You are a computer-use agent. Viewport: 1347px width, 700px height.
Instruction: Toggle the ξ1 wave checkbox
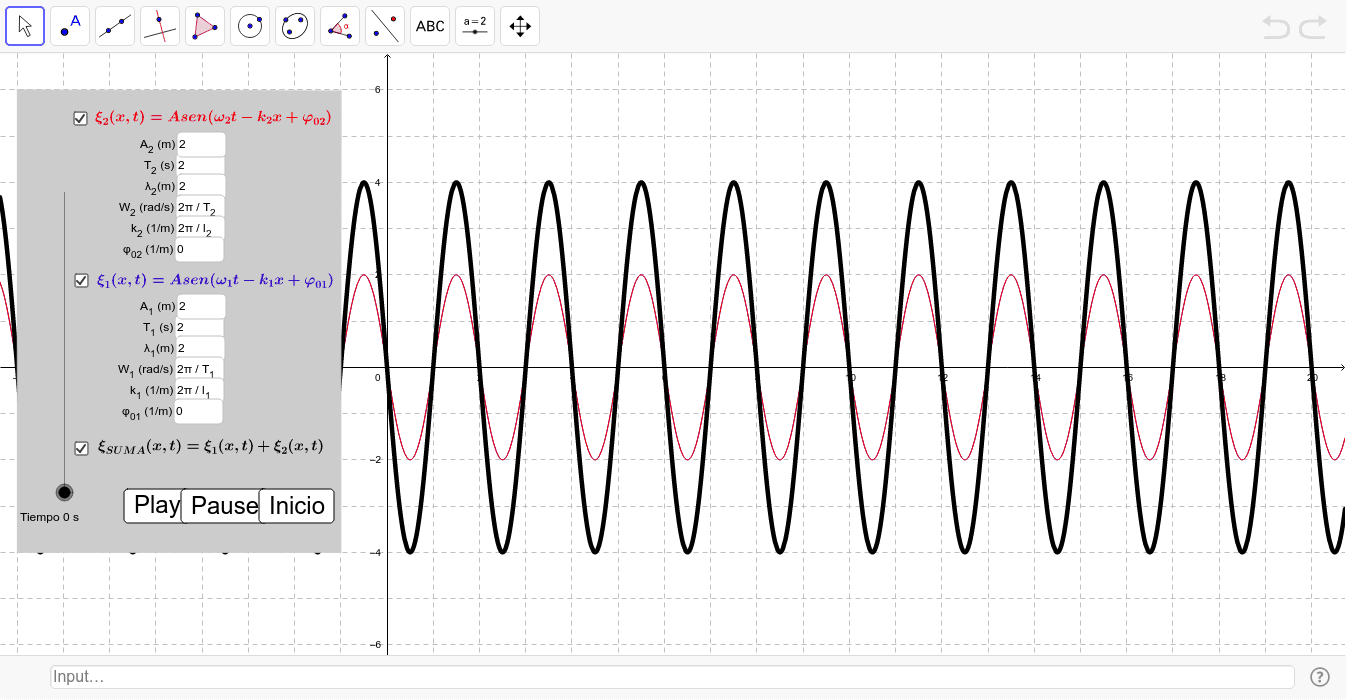[x=82, y=281]
